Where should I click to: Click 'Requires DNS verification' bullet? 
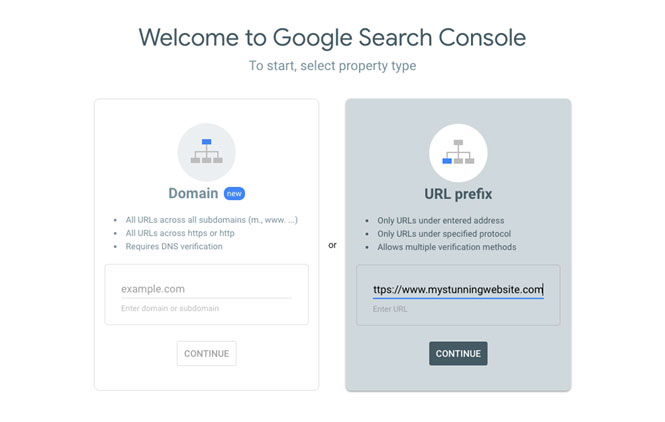point(174,246)
